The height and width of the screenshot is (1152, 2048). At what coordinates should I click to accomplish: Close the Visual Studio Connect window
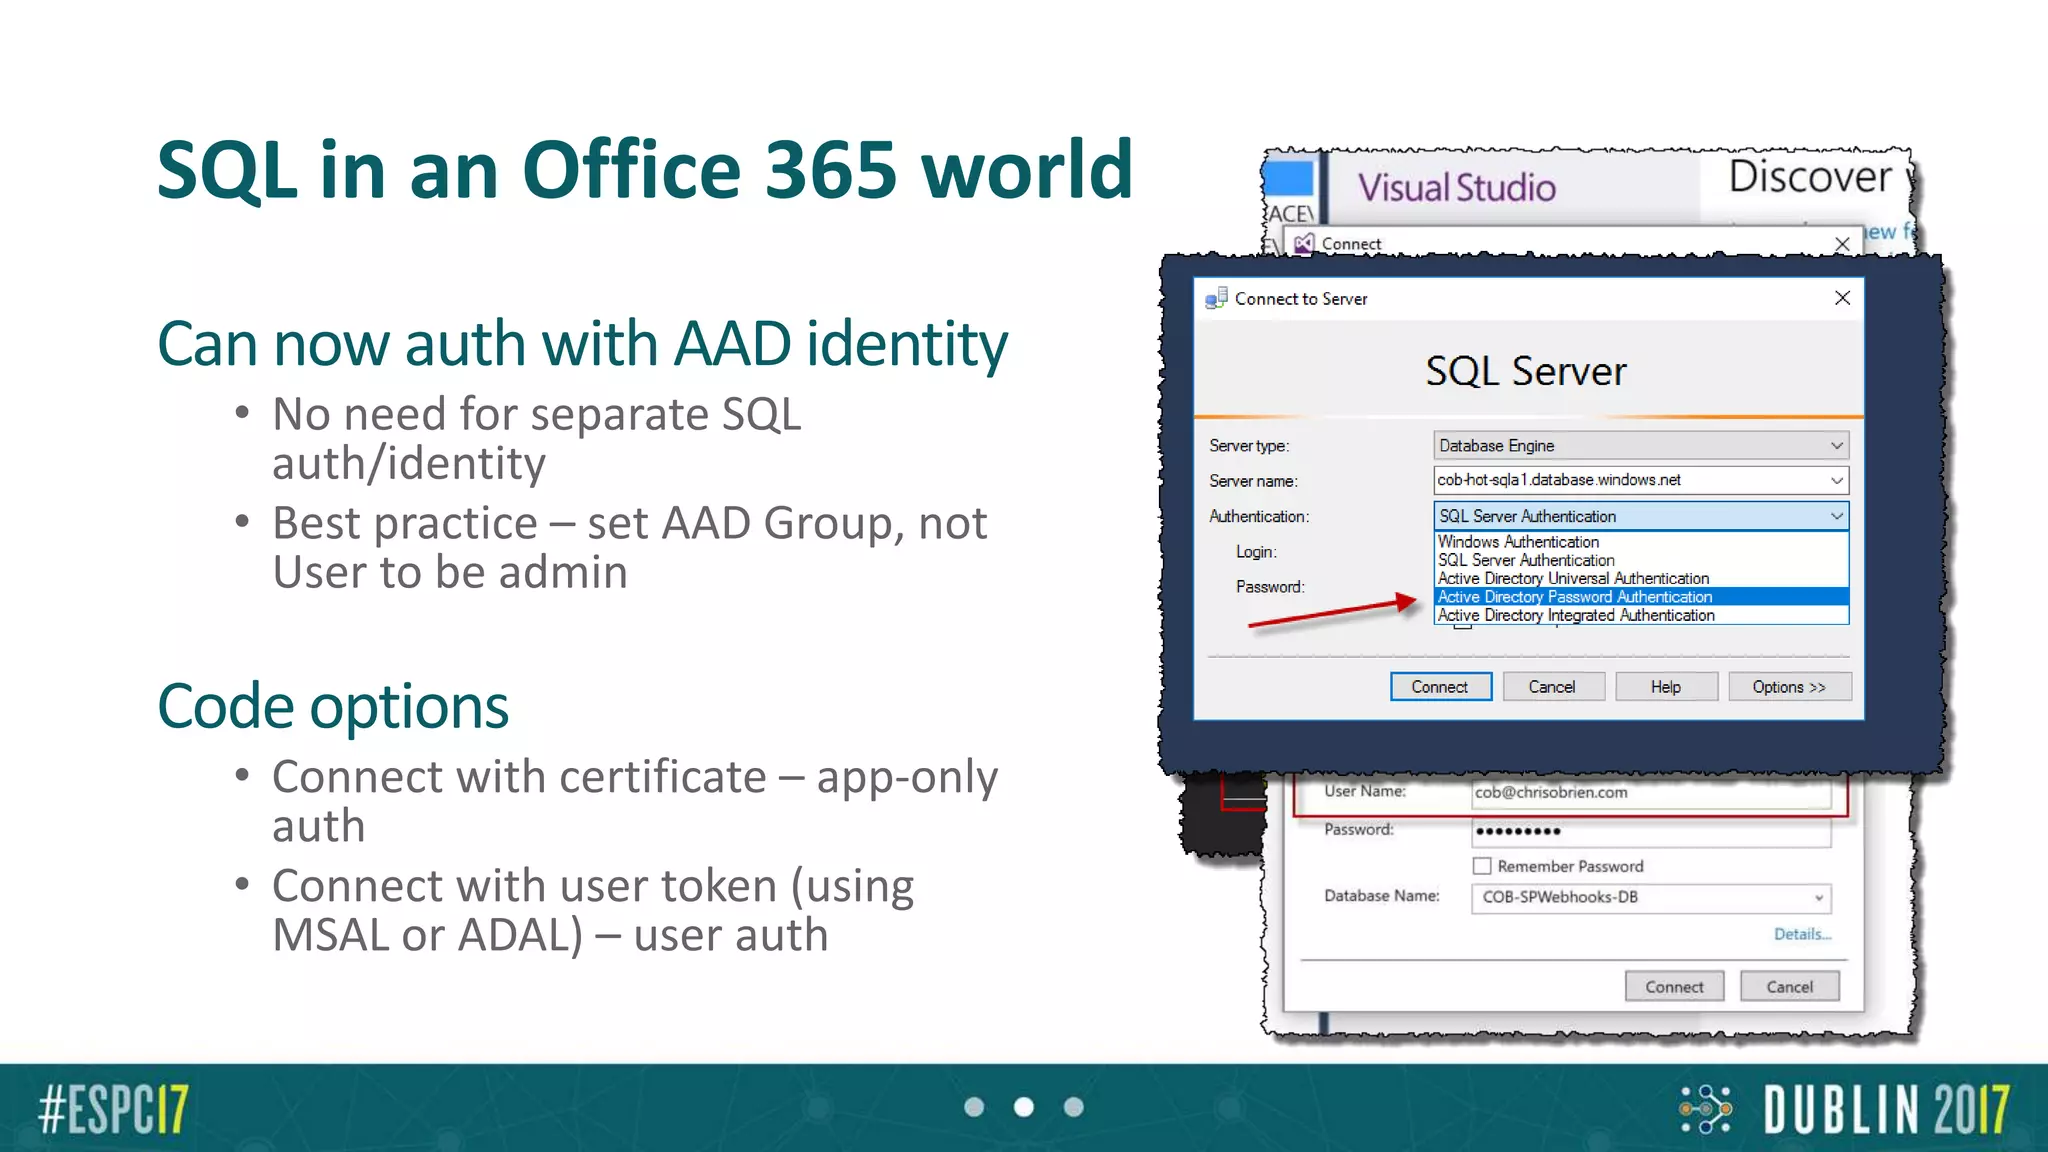pyautogui.click(x=1842, y=244)
